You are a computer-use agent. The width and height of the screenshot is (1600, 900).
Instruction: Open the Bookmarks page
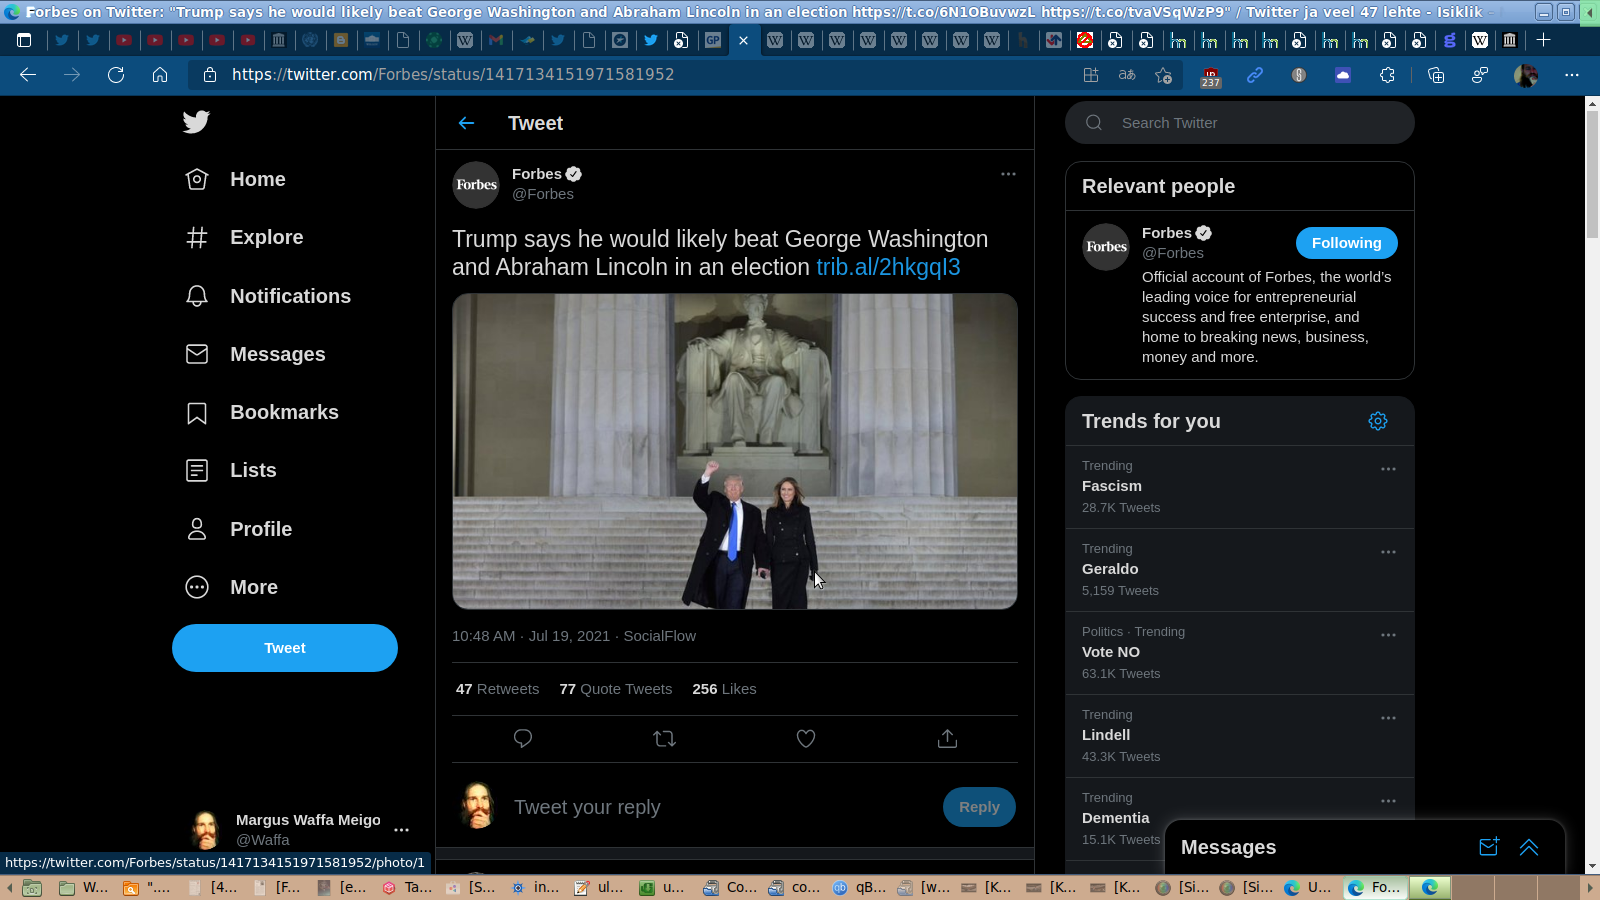(x=262, y=412)
